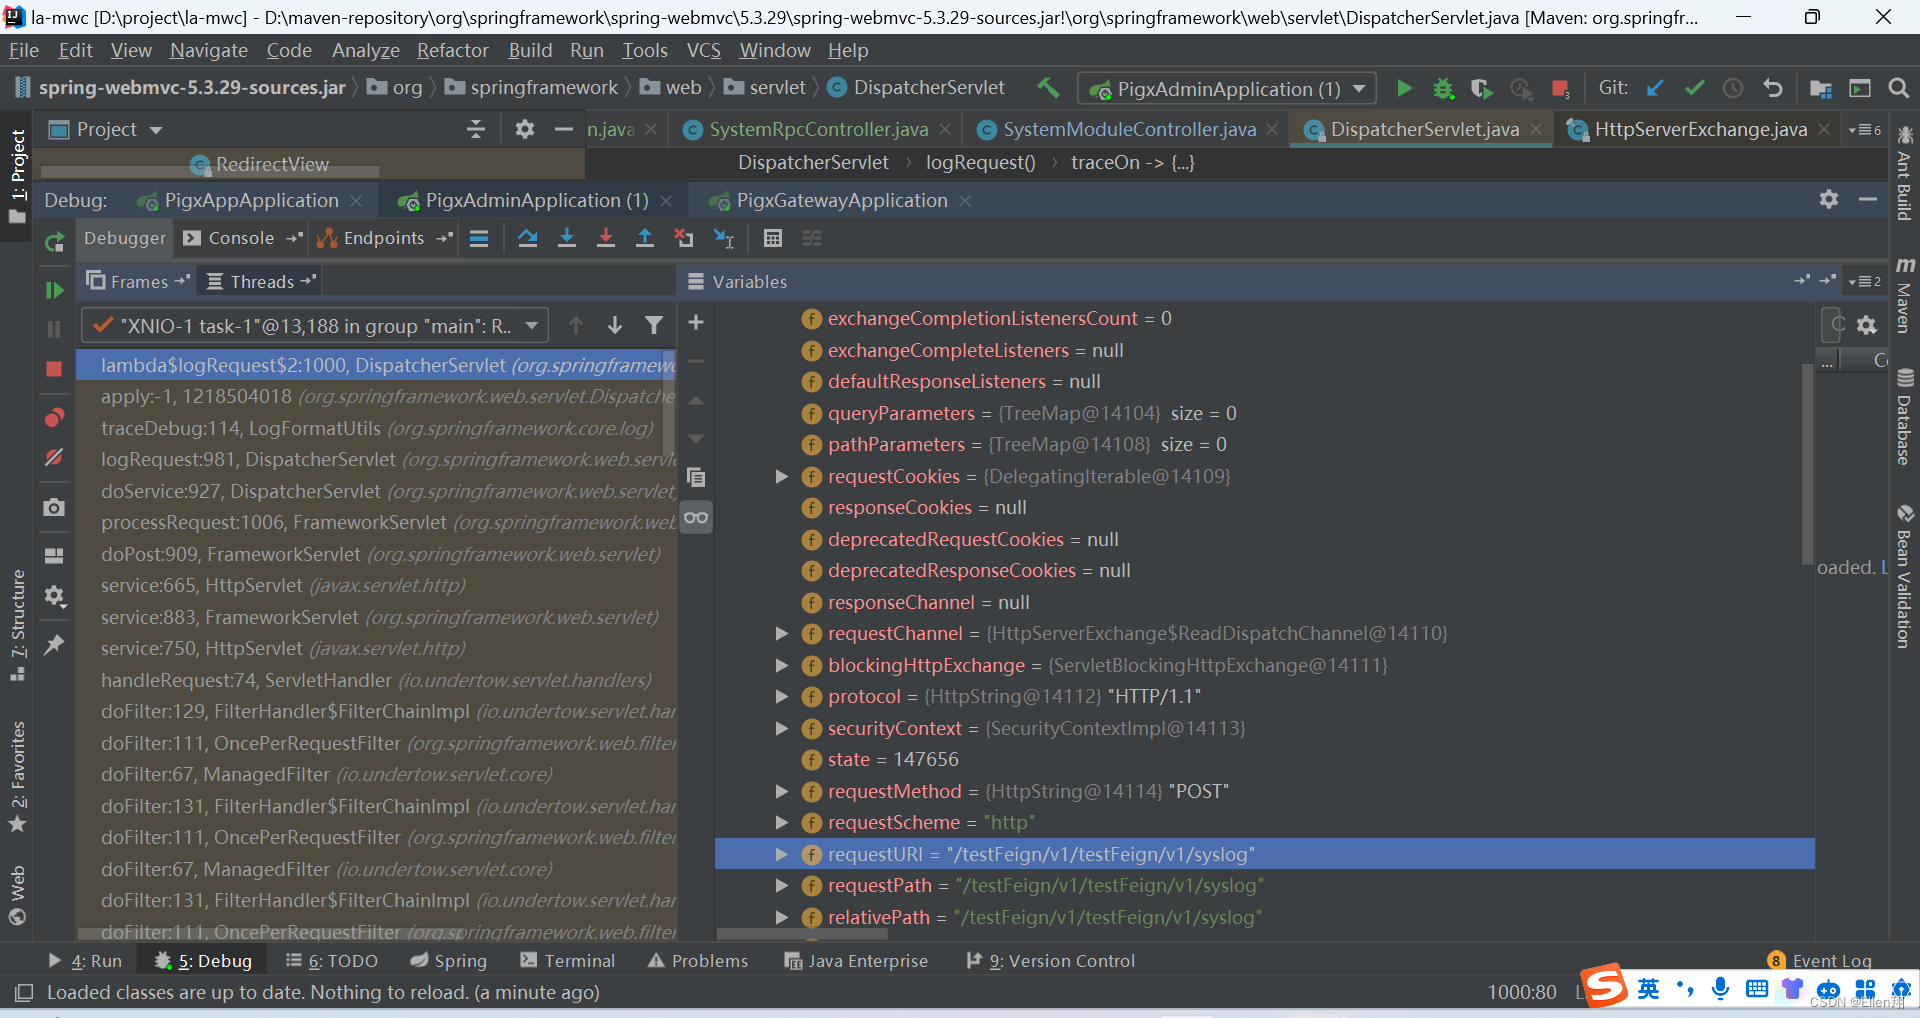Open Git Show History clock icon

point(1733,88)
